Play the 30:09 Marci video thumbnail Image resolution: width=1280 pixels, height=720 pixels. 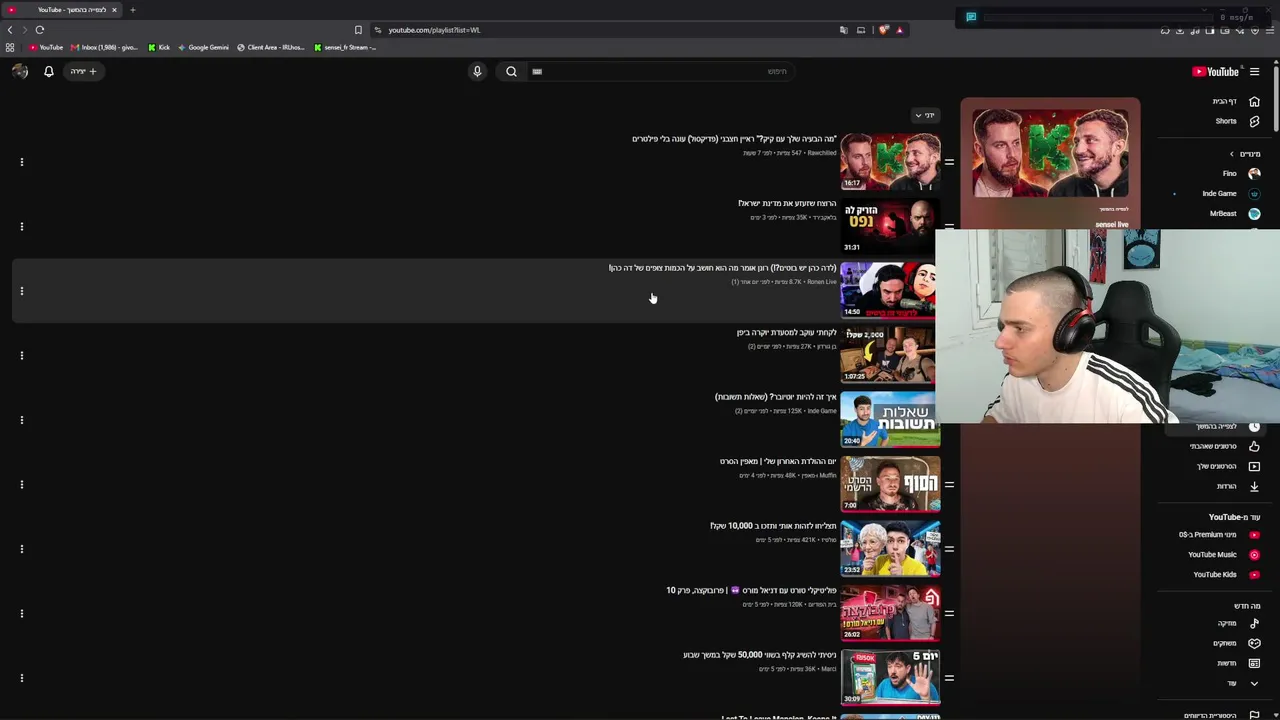890,678
